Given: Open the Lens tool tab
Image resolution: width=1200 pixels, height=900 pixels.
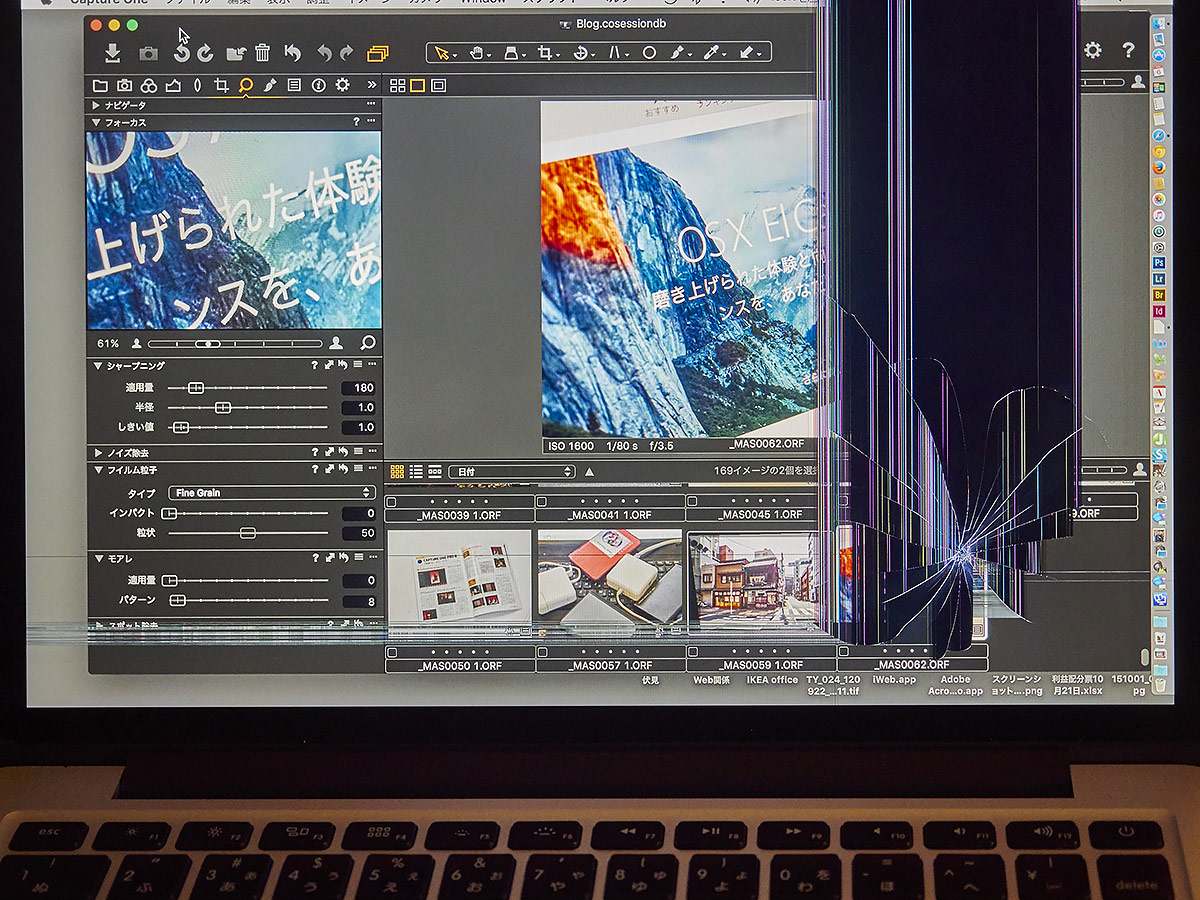Looking at the screenshot, I should (x=197, y=85).
